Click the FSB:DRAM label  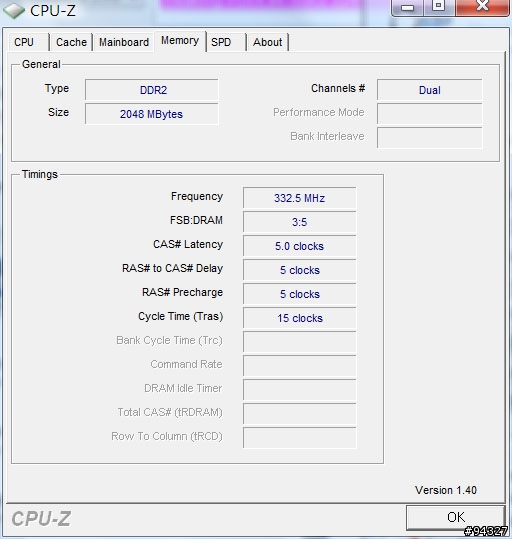click(196, 220)
